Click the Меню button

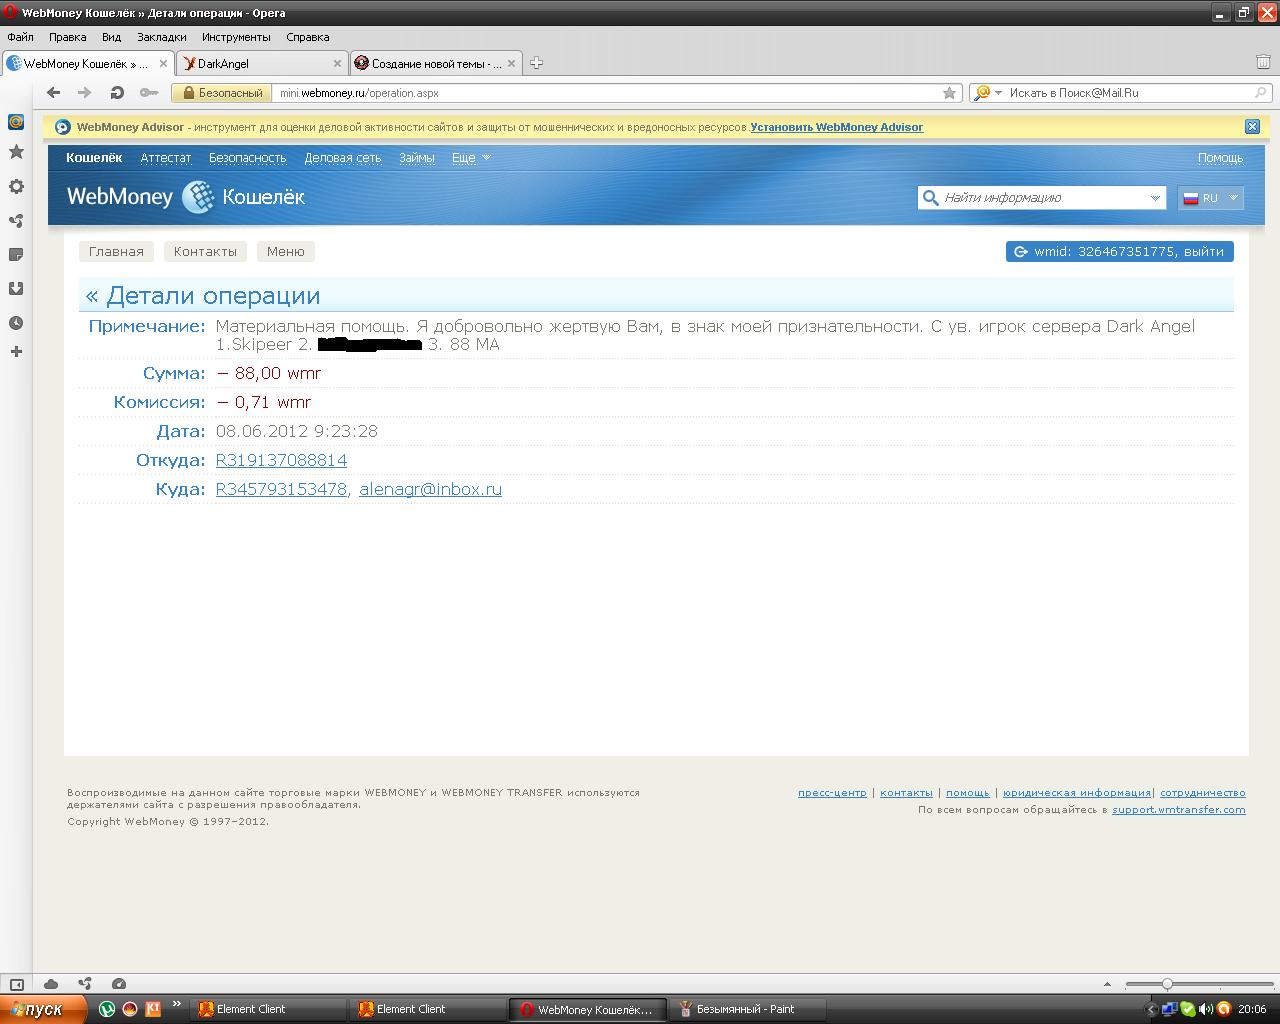[x=285, y=252]
